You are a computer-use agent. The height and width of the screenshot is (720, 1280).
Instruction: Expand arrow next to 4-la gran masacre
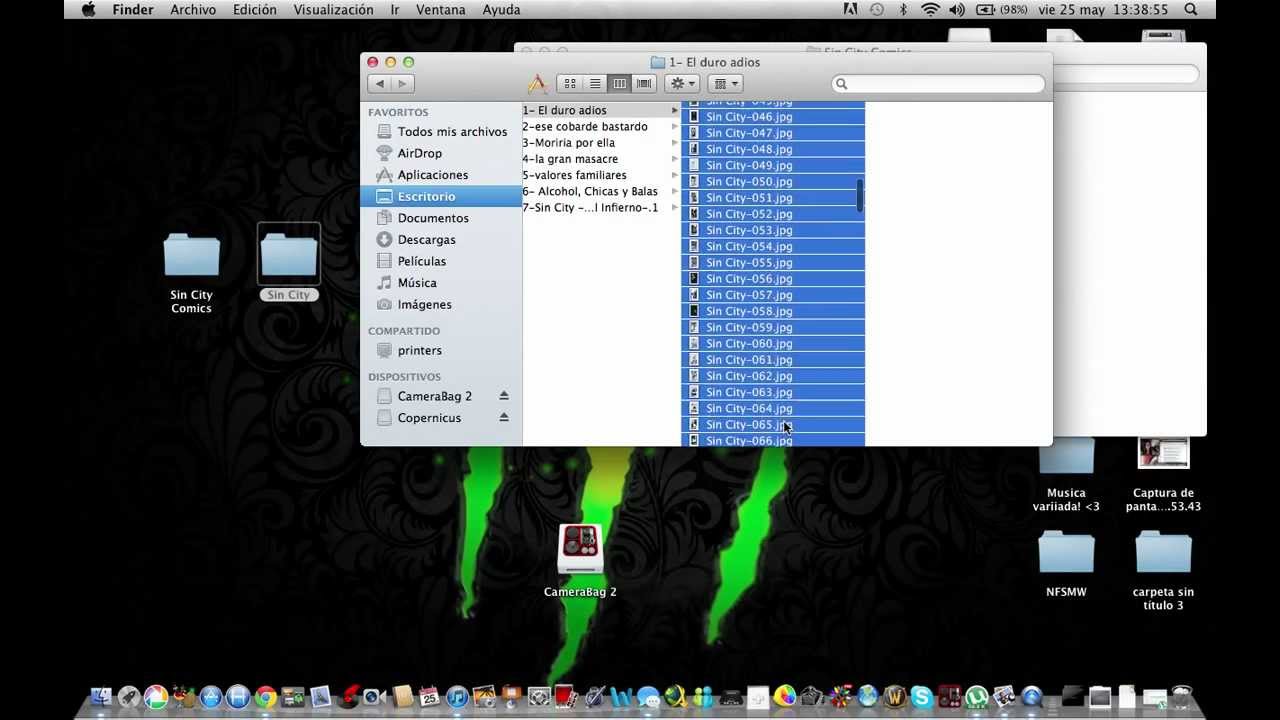pyautogui.click(x=675, y=159)
